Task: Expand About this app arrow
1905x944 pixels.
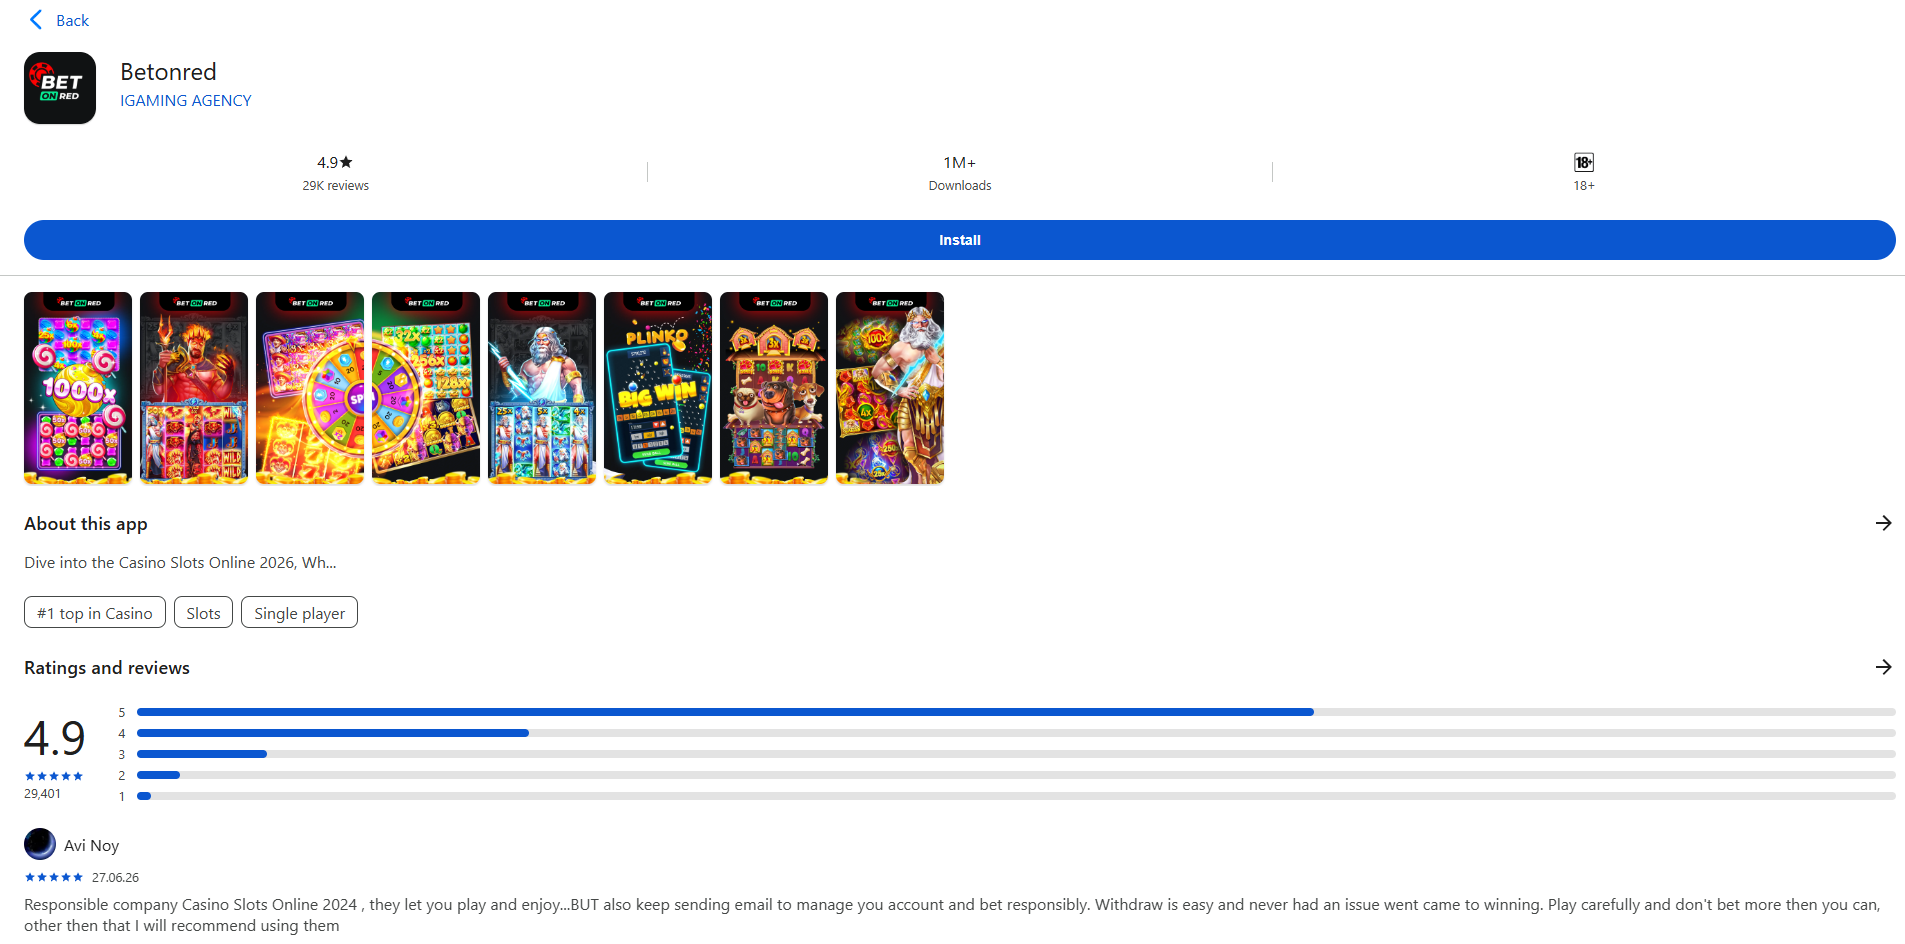Action: click(1883, 523)
